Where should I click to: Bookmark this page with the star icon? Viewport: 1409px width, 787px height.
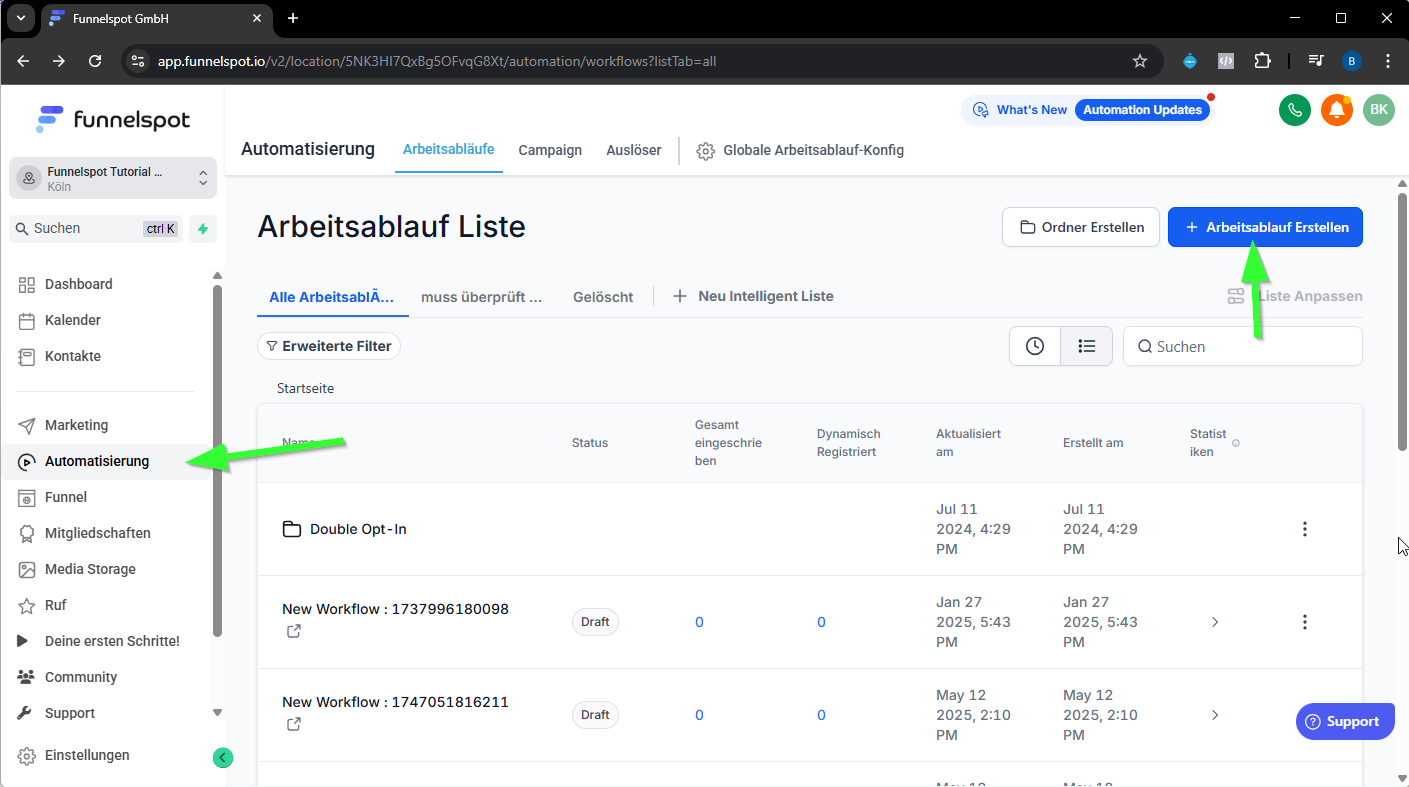(x=1140, y=61)
